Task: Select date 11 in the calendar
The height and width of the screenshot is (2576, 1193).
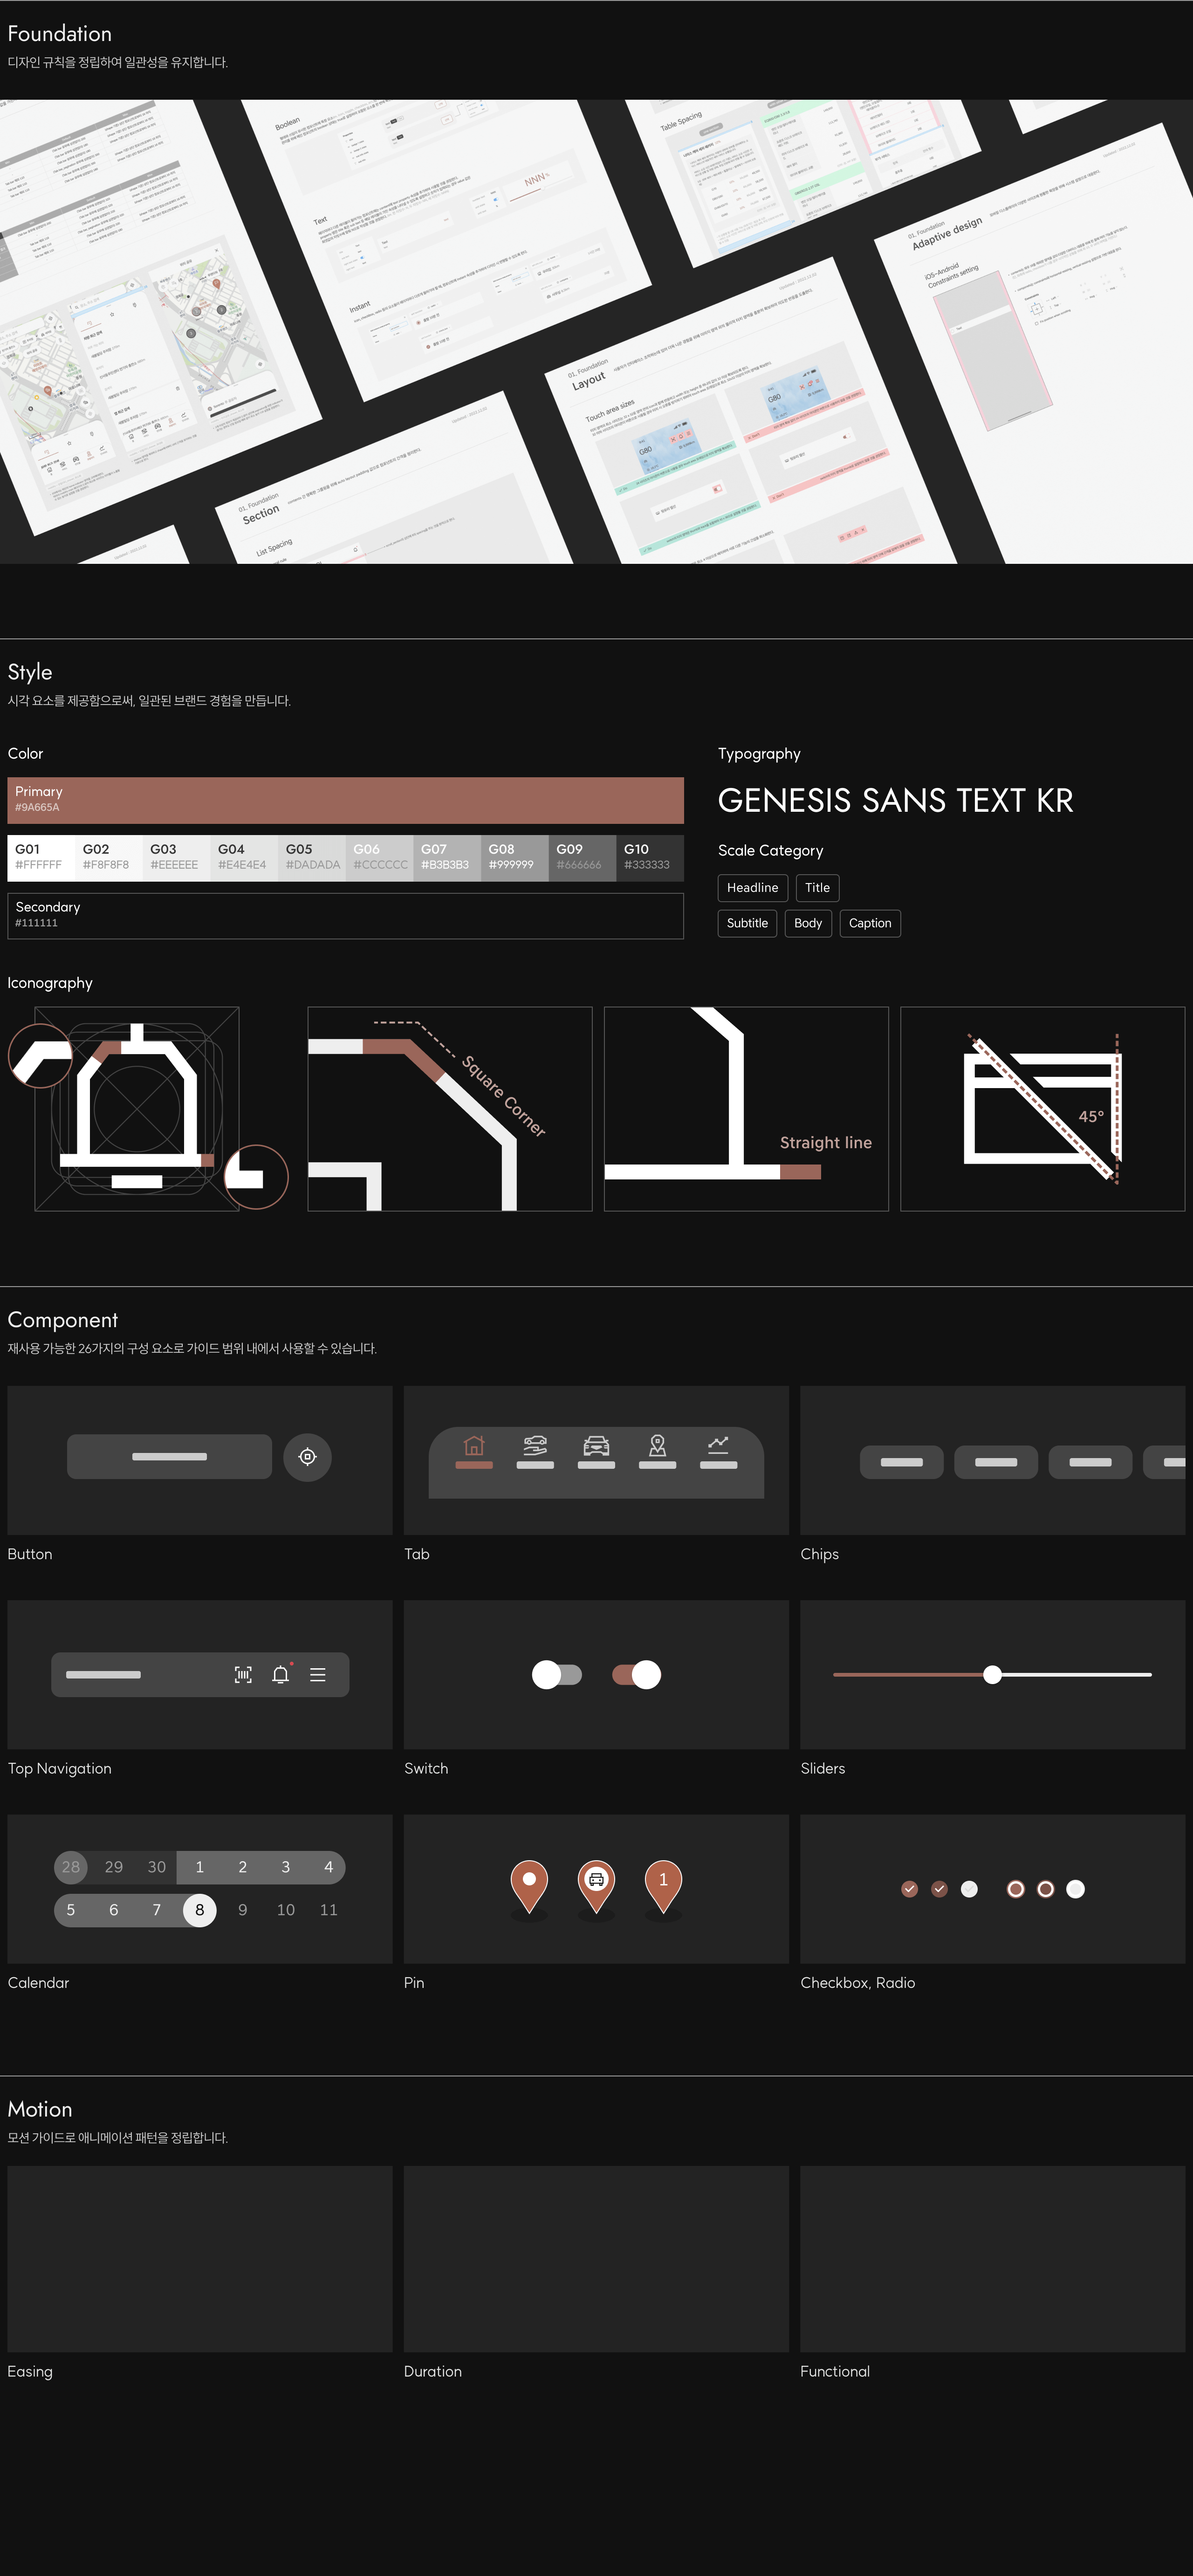Action: 329,1910
